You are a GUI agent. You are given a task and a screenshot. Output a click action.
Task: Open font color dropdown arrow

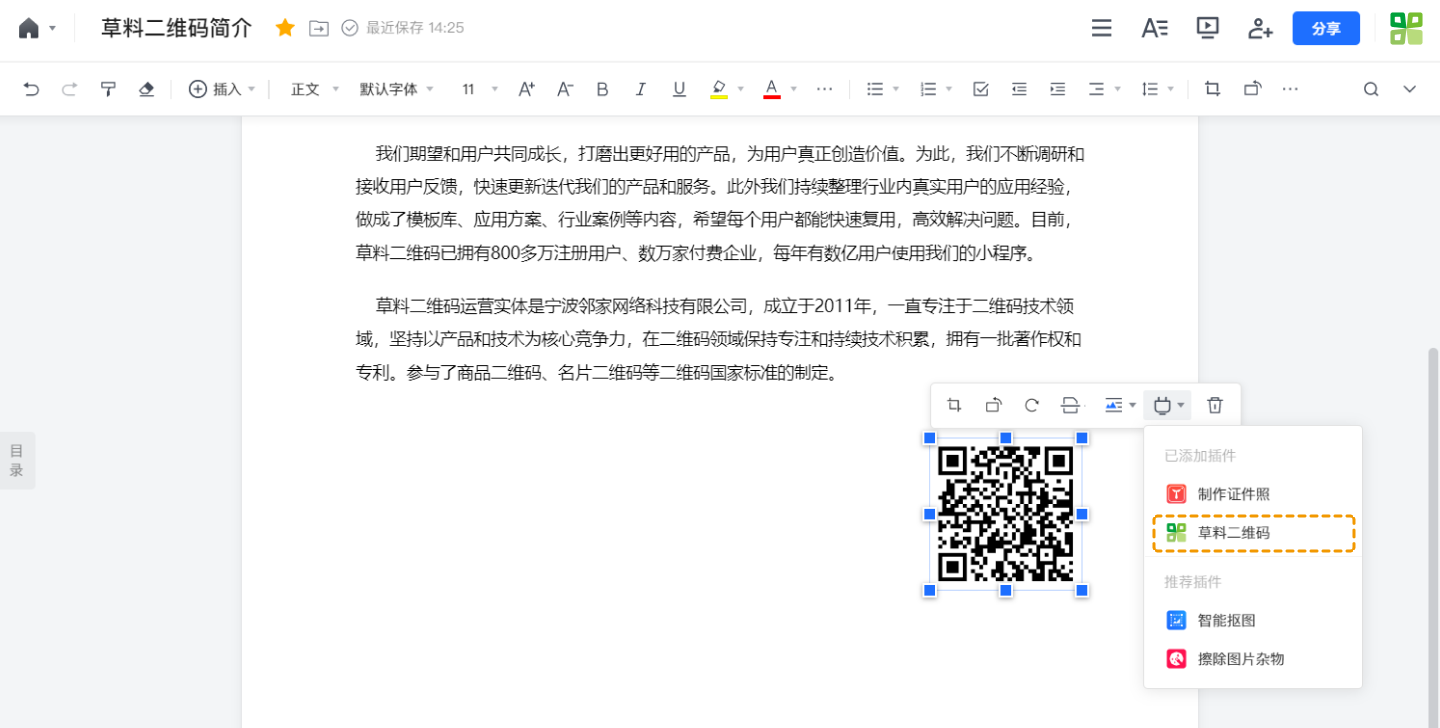794,89
